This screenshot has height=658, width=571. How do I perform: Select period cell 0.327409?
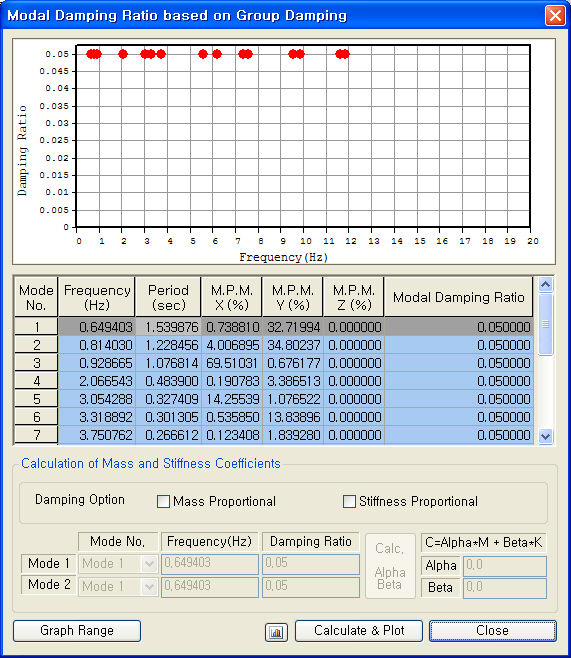pyautogui.click(x=168, y=399)
